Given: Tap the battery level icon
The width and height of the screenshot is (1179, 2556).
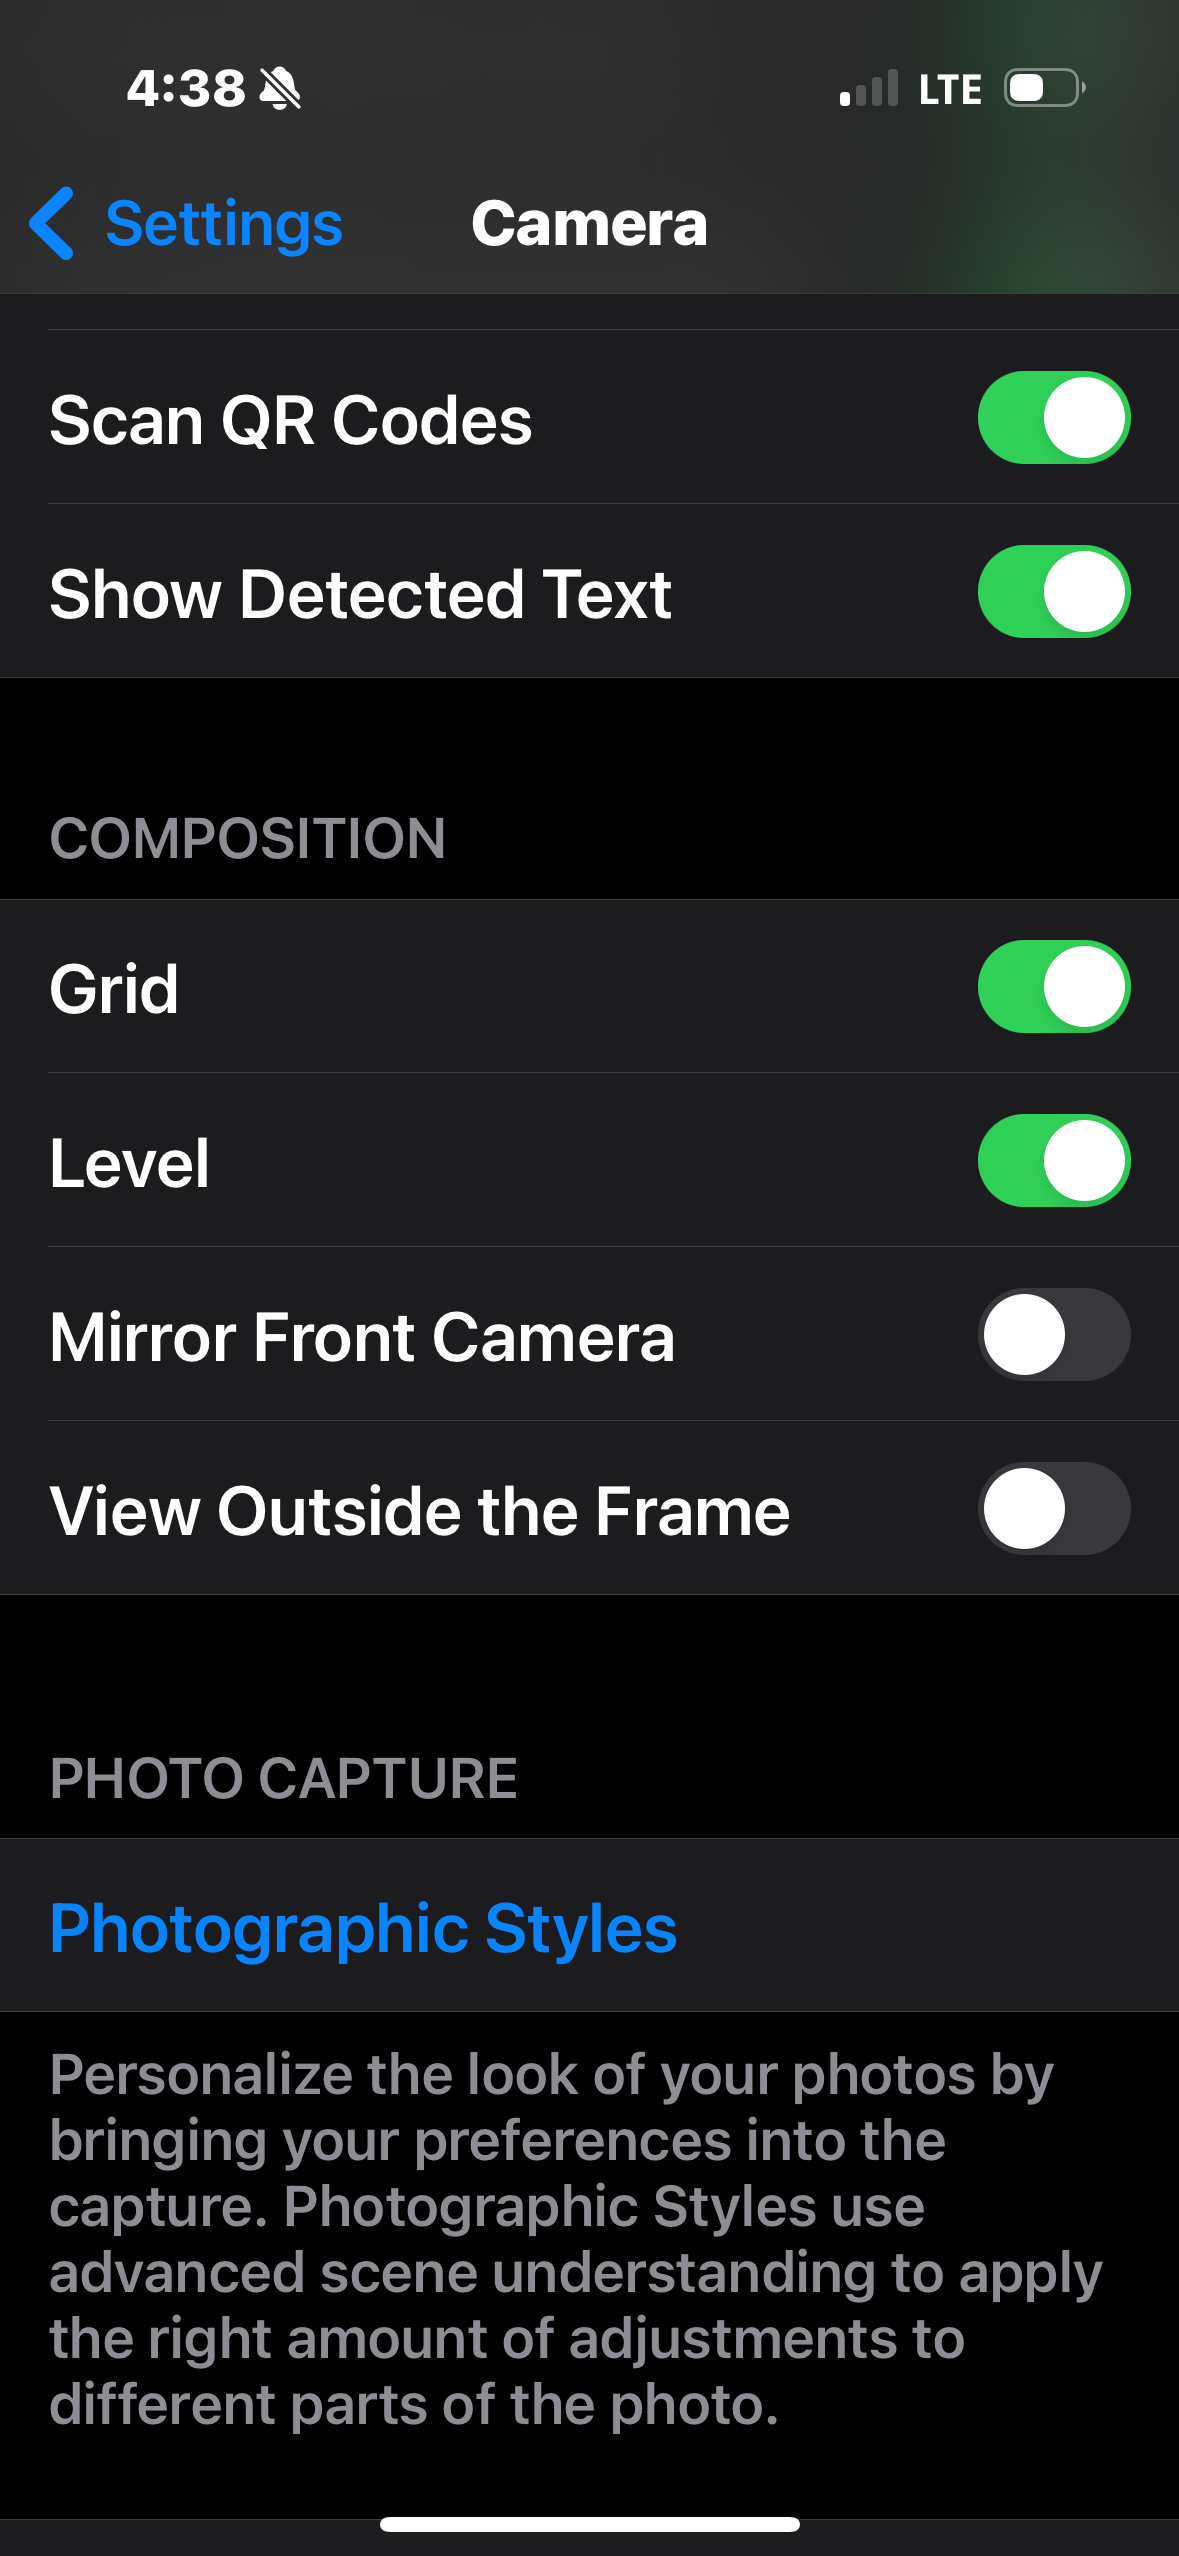Looking at the screenshot, I should [x=1045, y=88].
